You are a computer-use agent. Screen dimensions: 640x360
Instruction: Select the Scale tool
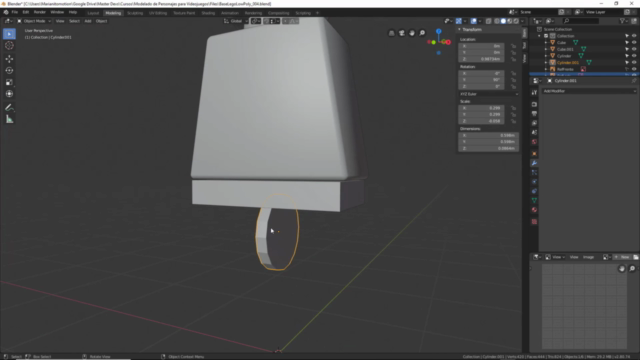[x=9, y=82]
